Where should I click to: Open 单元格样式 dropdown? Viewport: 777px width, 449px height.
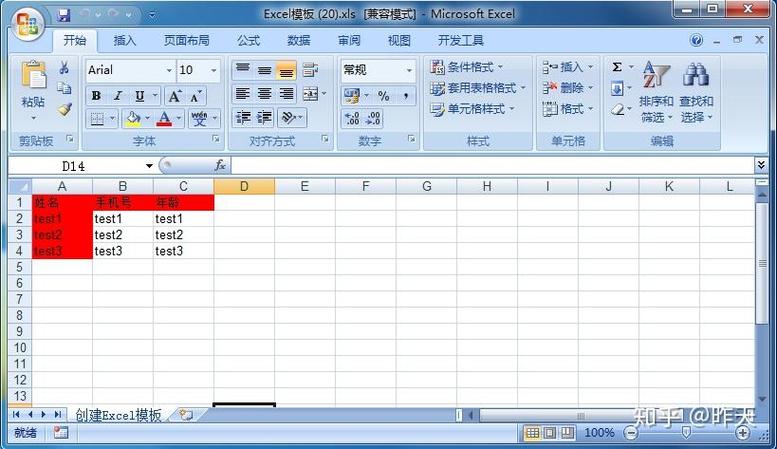472,109
